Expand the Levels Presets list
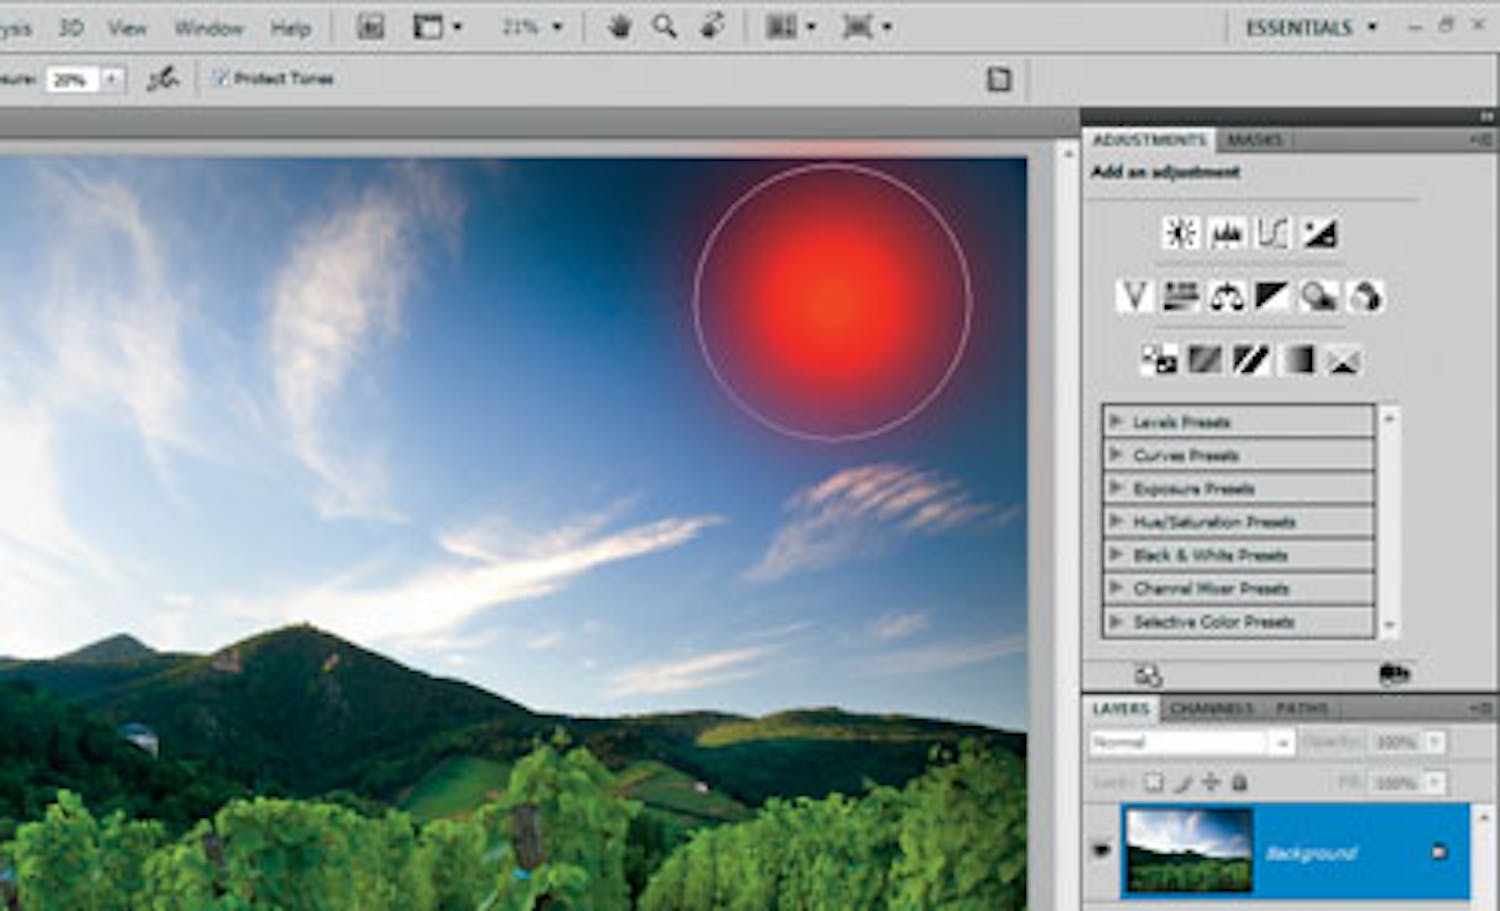Viewport: 1500px width, 911px height. tap(1116, 422)
